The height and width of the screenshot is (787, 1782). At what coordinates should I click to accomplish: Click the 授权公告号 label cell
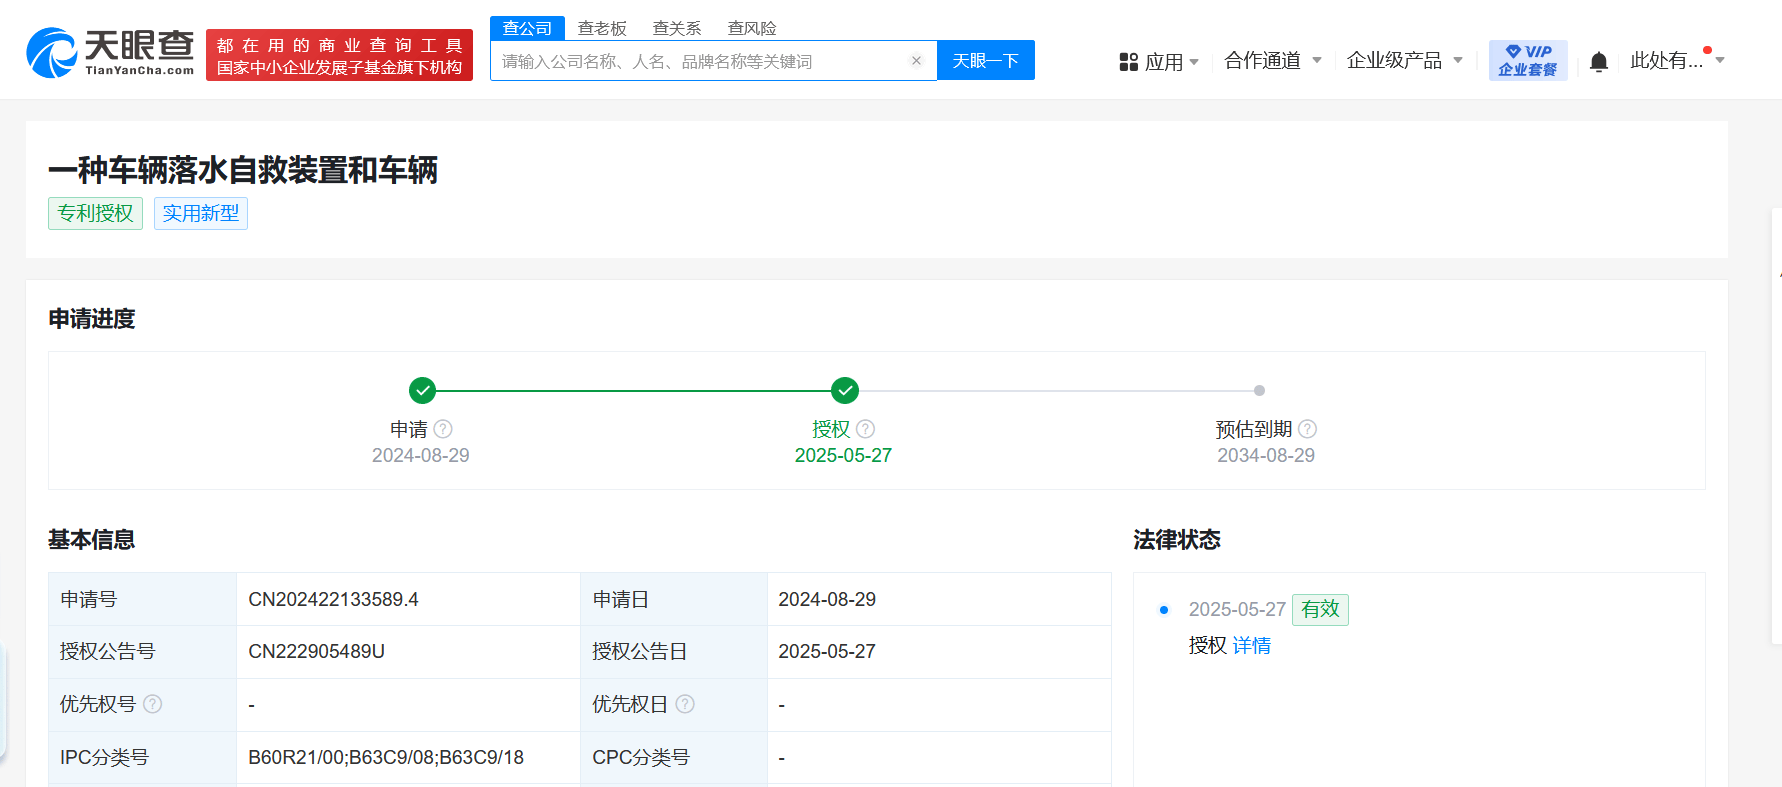142,652
